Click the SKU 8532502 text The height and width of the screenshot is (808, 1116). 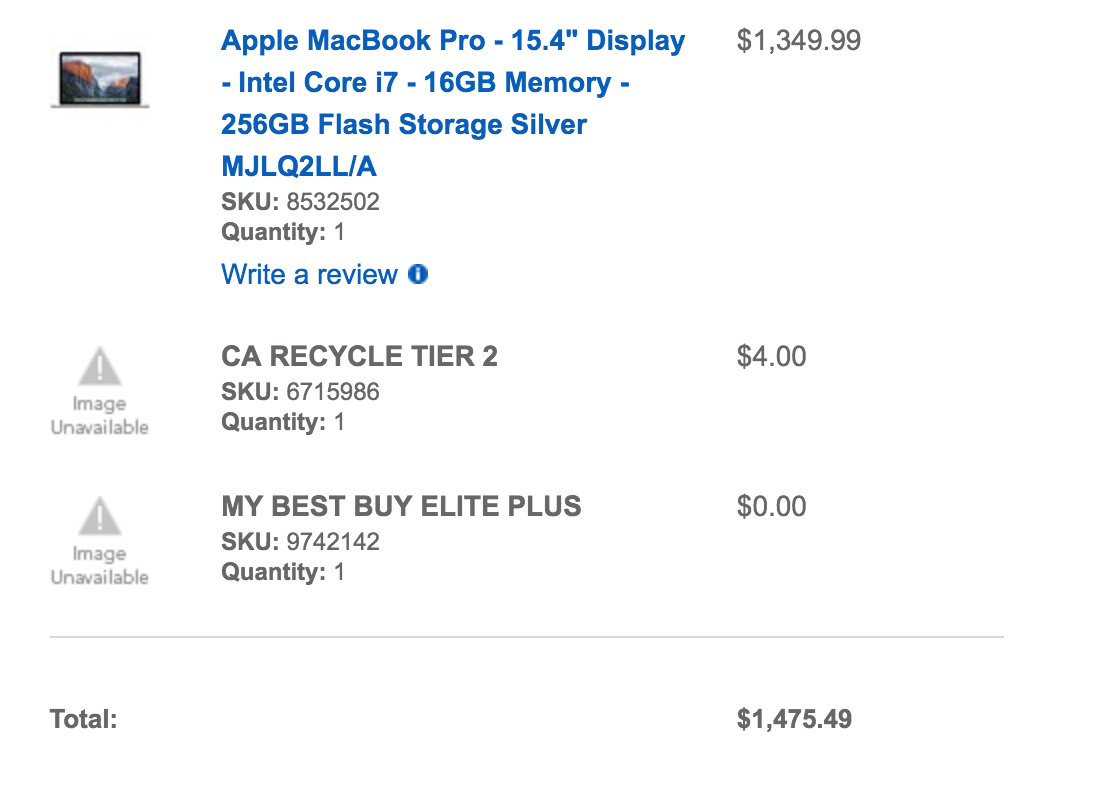pyautogui.click(x=300, y=201)
